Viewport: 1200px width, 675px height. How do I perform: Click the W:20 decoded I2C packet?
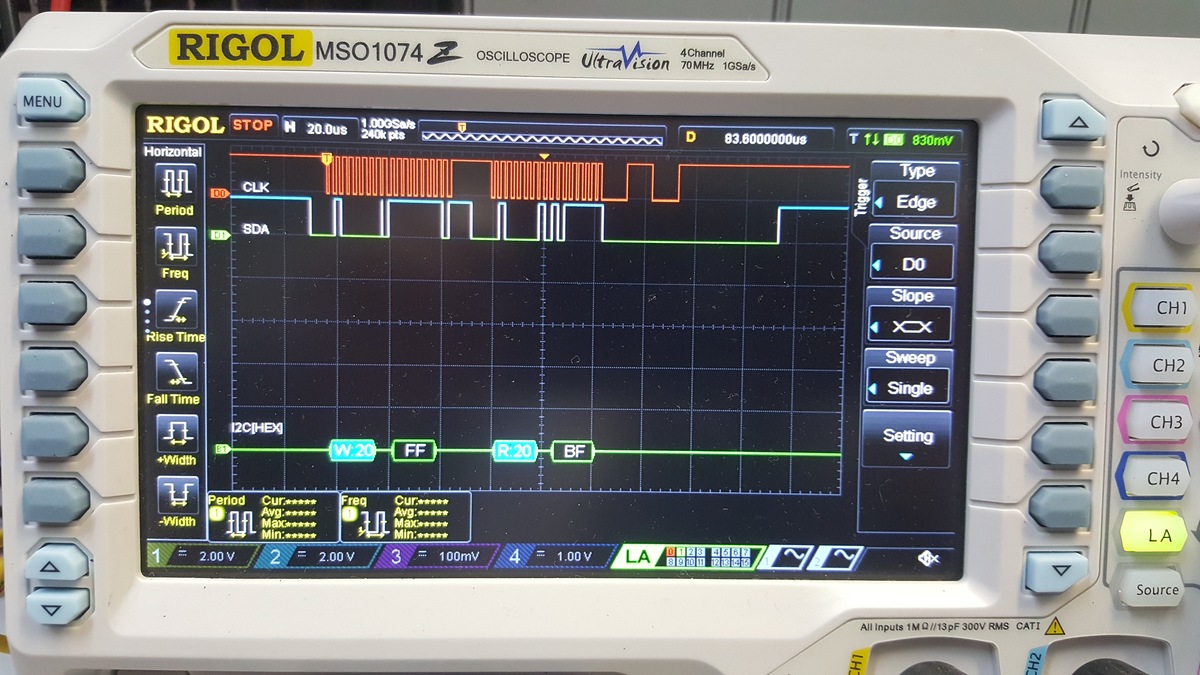(353, 450)
